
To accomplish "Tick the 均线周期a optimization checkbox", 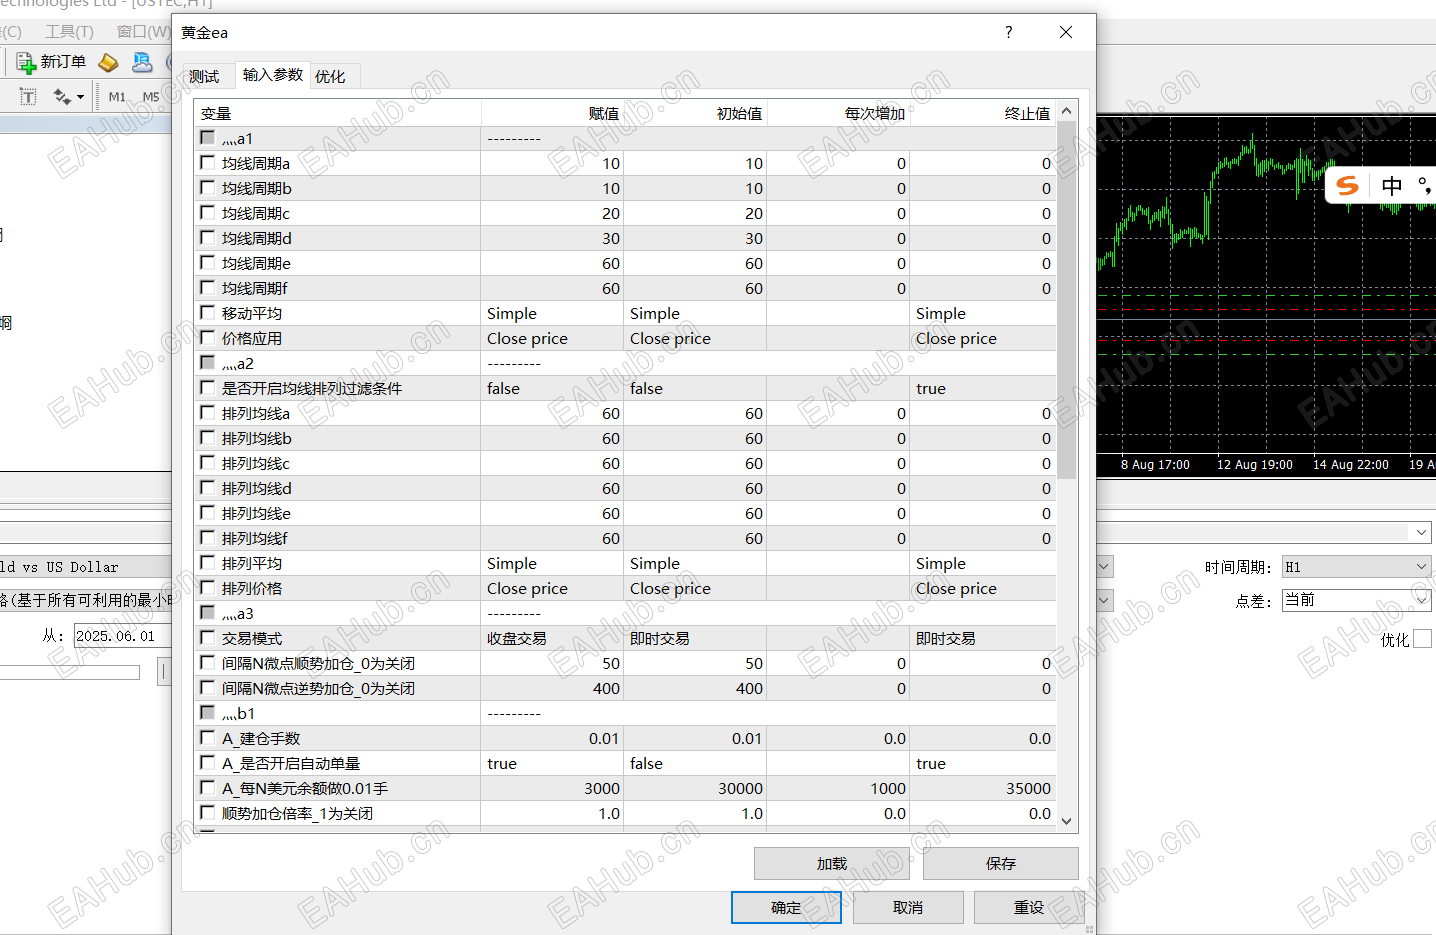I will tap(208, 162).
